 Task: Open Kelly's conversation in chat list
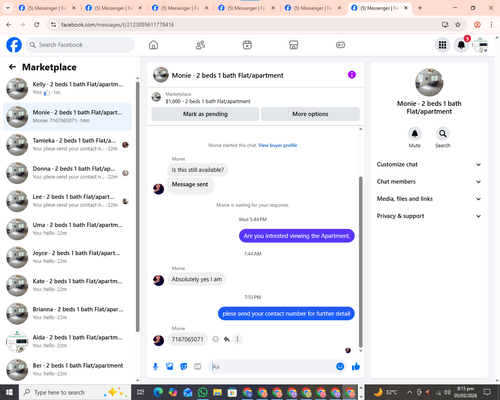tap(68, 88)
